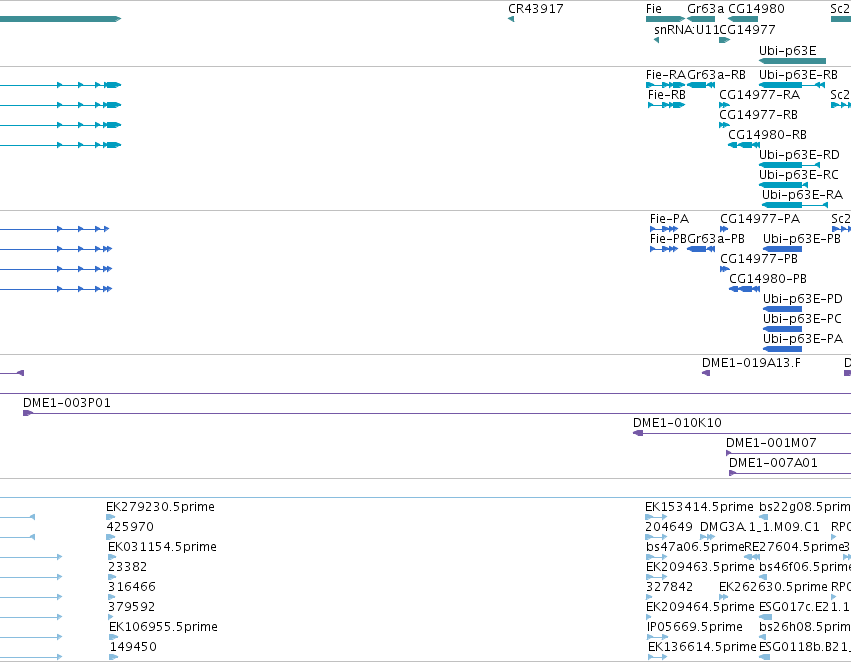851x662 pixels.
Task: Select the Fie-PA protein label
Action: coord(669,219)
